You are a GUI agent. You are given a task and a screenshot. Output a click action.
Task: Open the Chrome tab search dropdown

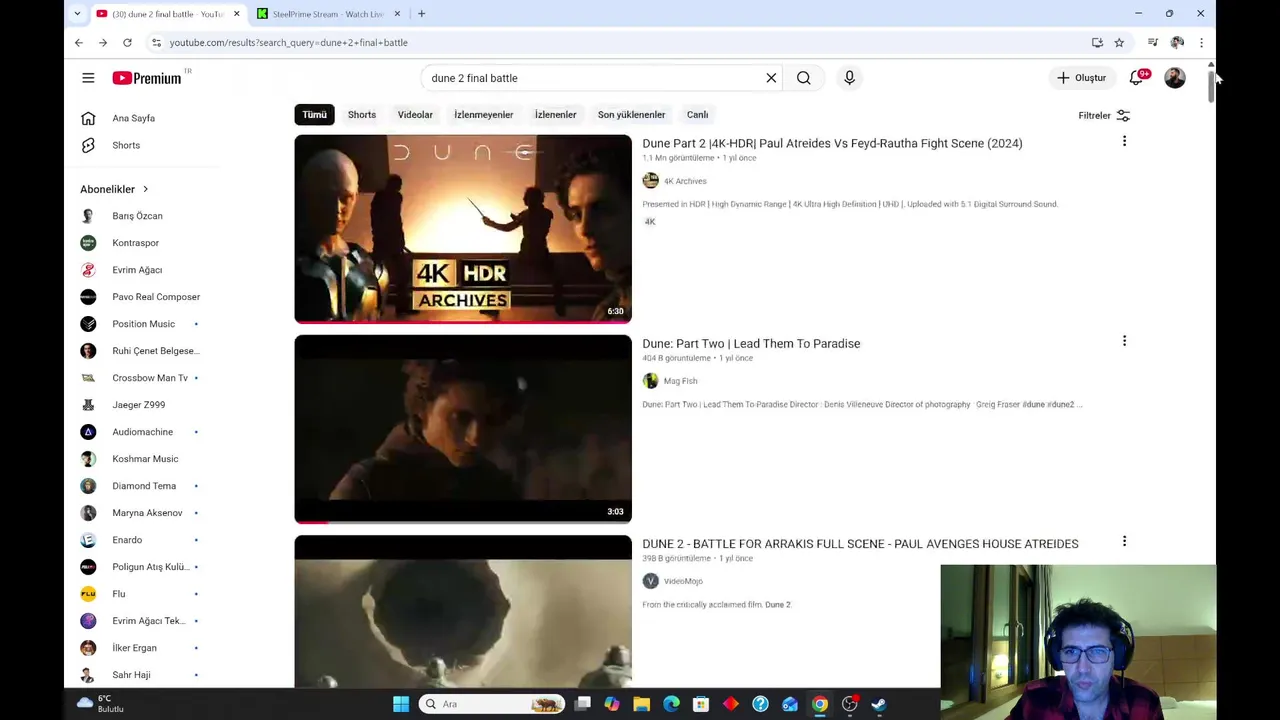point(77,14)
